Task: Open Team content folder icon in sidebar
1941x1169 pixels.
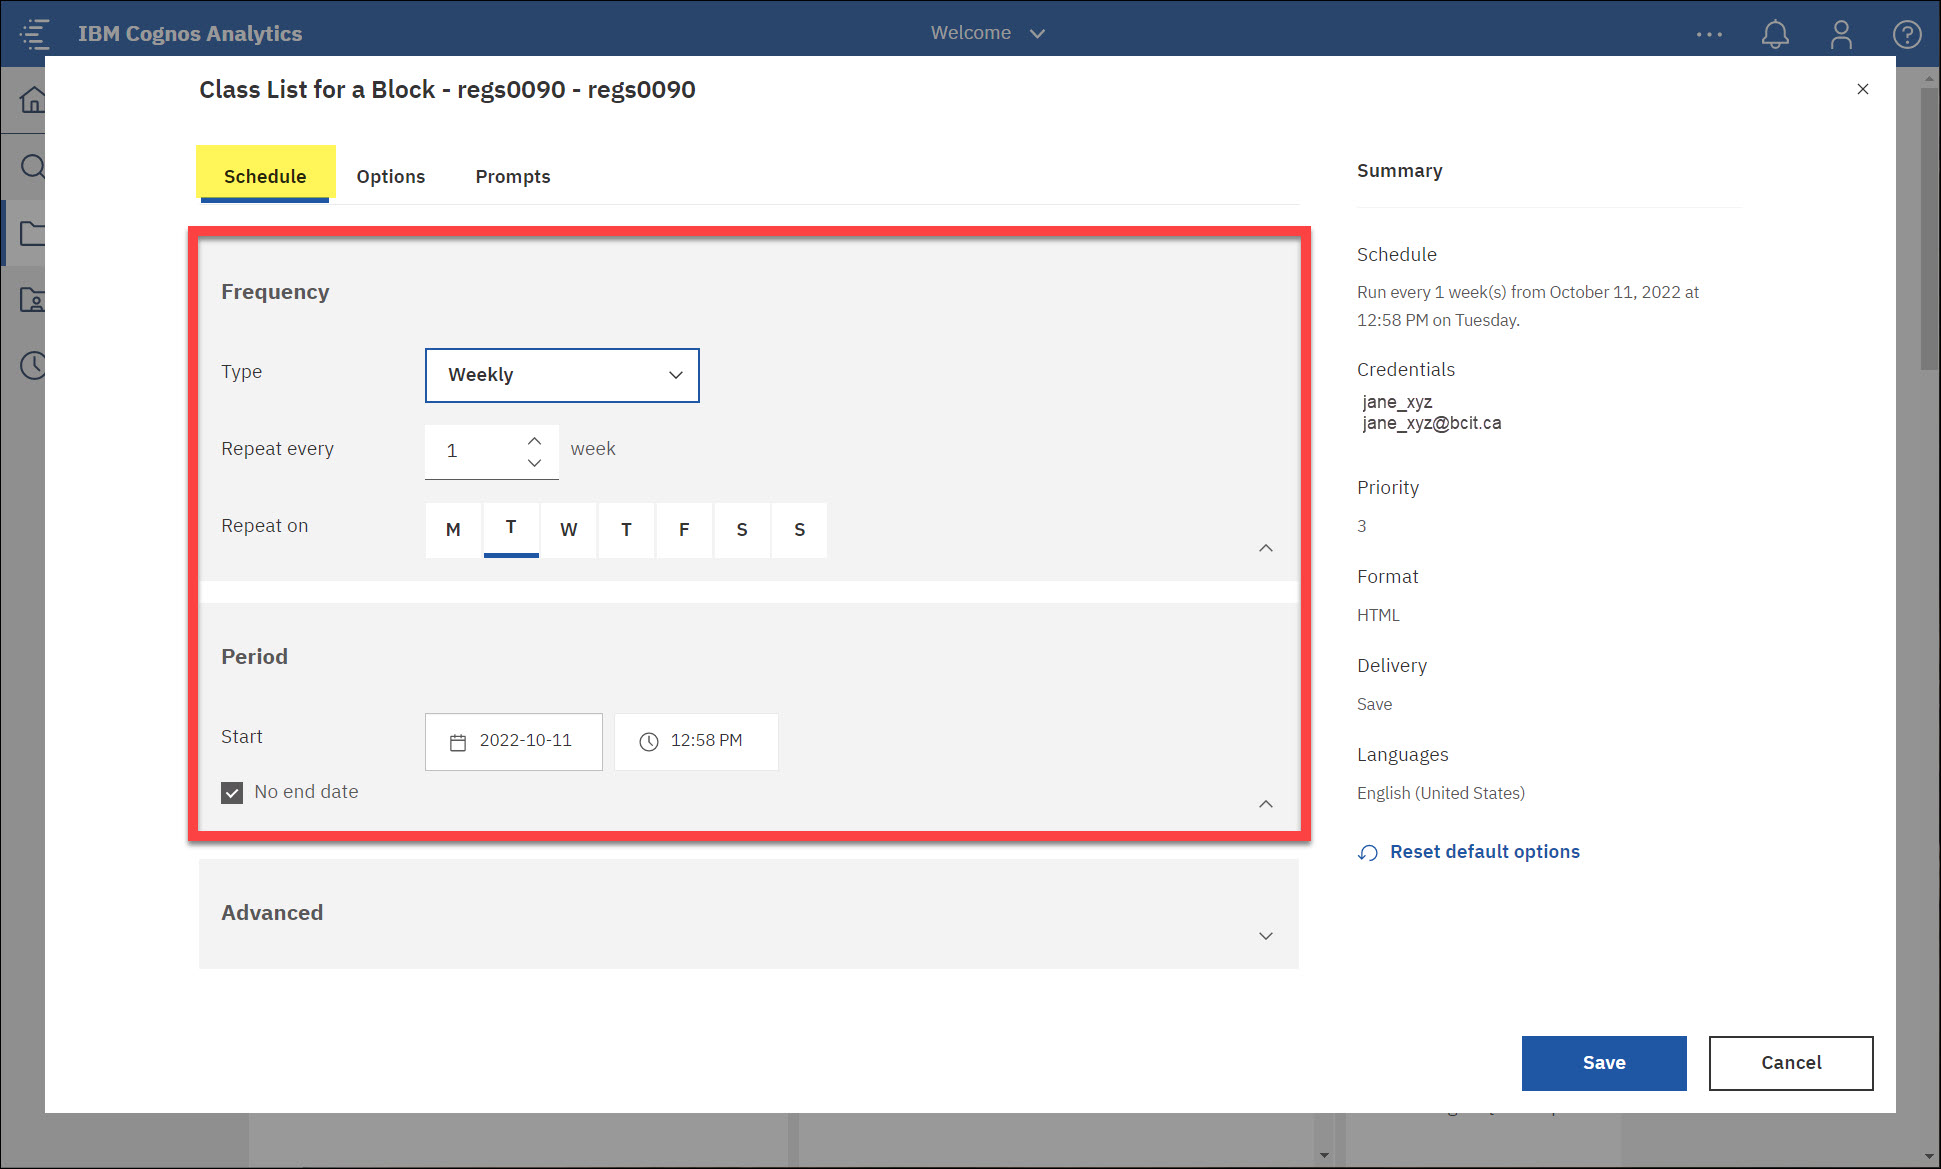Action: coord(33,233)
